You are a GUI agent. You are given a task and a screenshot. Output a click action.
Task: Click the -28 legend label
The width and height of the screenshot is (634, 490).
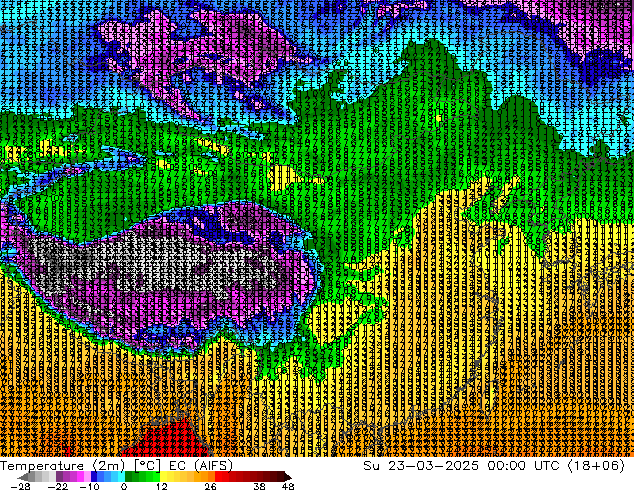[21, 486]
